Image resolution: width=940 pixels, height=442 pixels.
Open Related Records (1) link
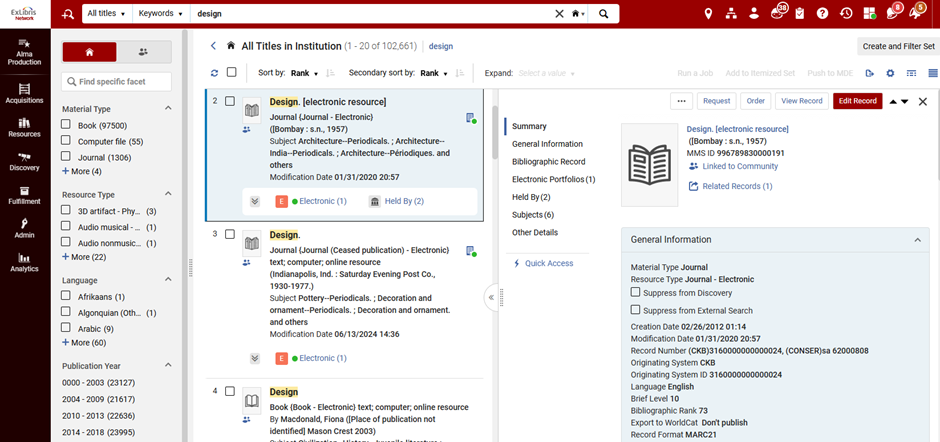point(737,187)
